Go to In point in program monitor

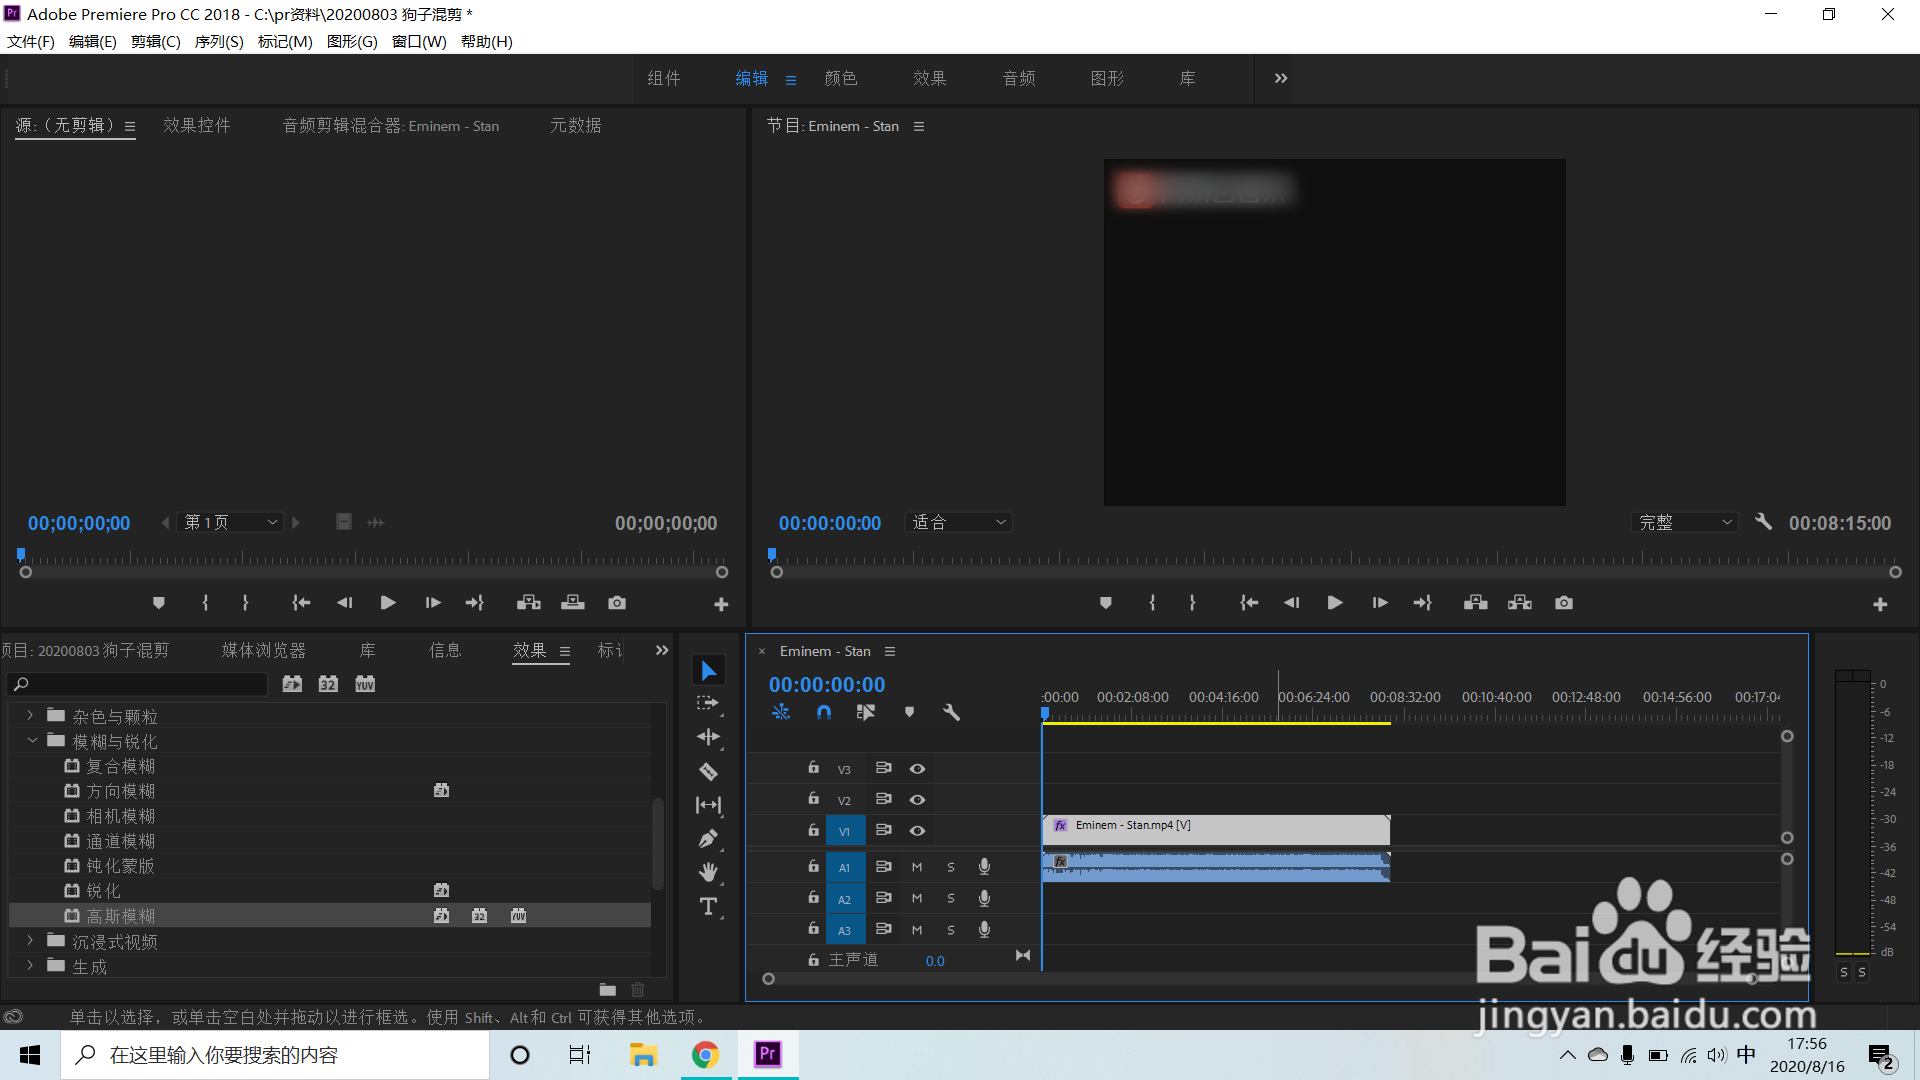[x=1249, y=603]
